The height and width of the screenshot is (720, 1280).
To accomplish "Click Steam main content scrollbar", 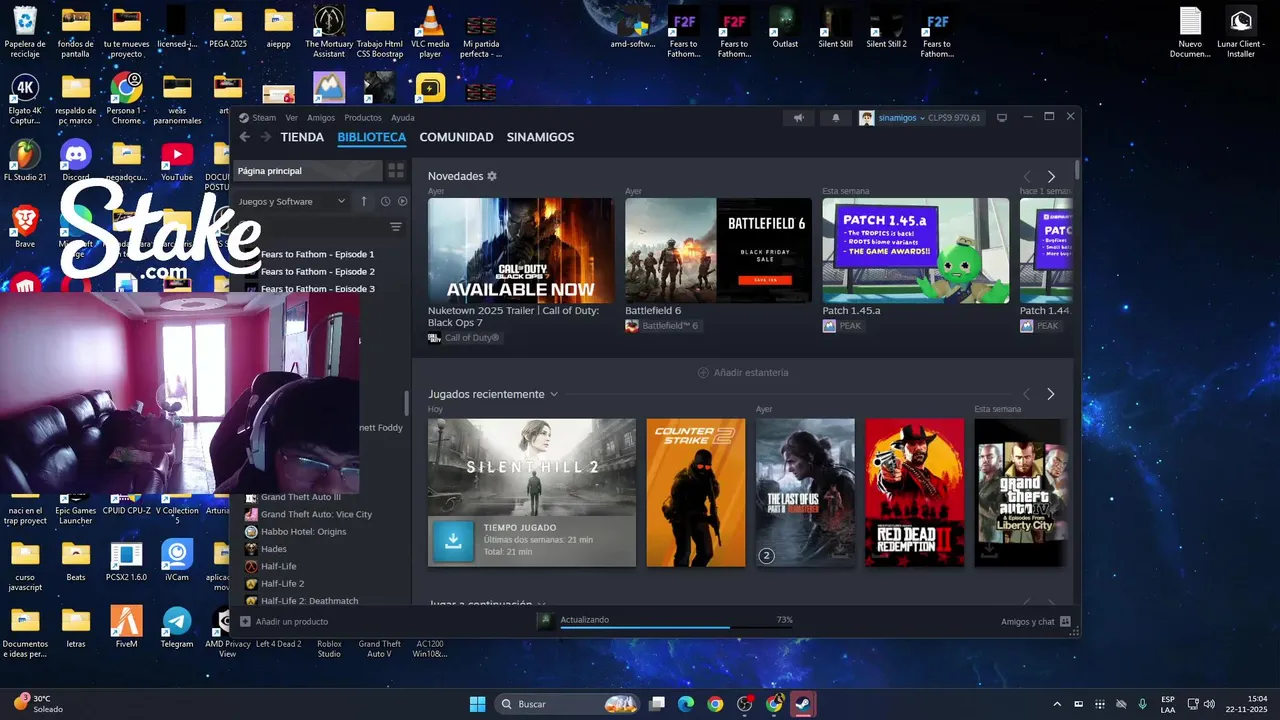I will click(x=1077, y=170).
